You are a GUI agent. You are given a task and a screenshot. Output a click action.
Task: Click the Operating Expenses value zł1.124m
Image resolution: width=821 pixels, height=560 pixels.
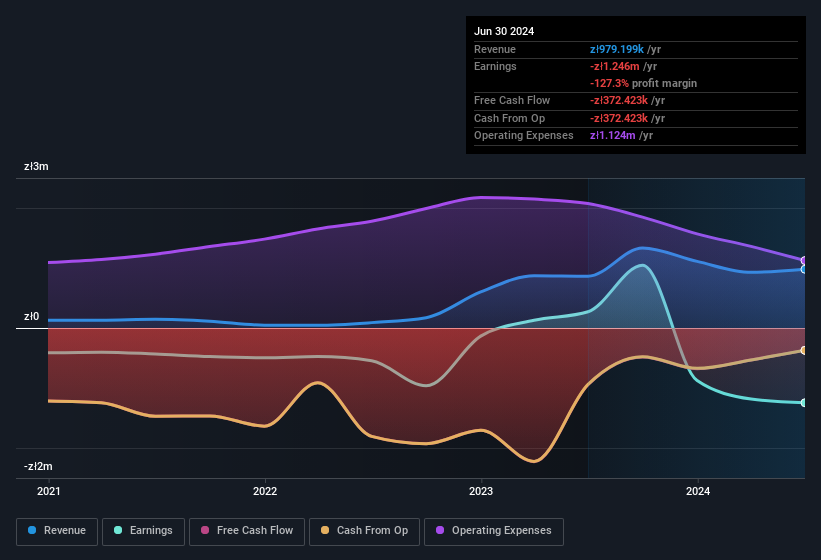613,136
